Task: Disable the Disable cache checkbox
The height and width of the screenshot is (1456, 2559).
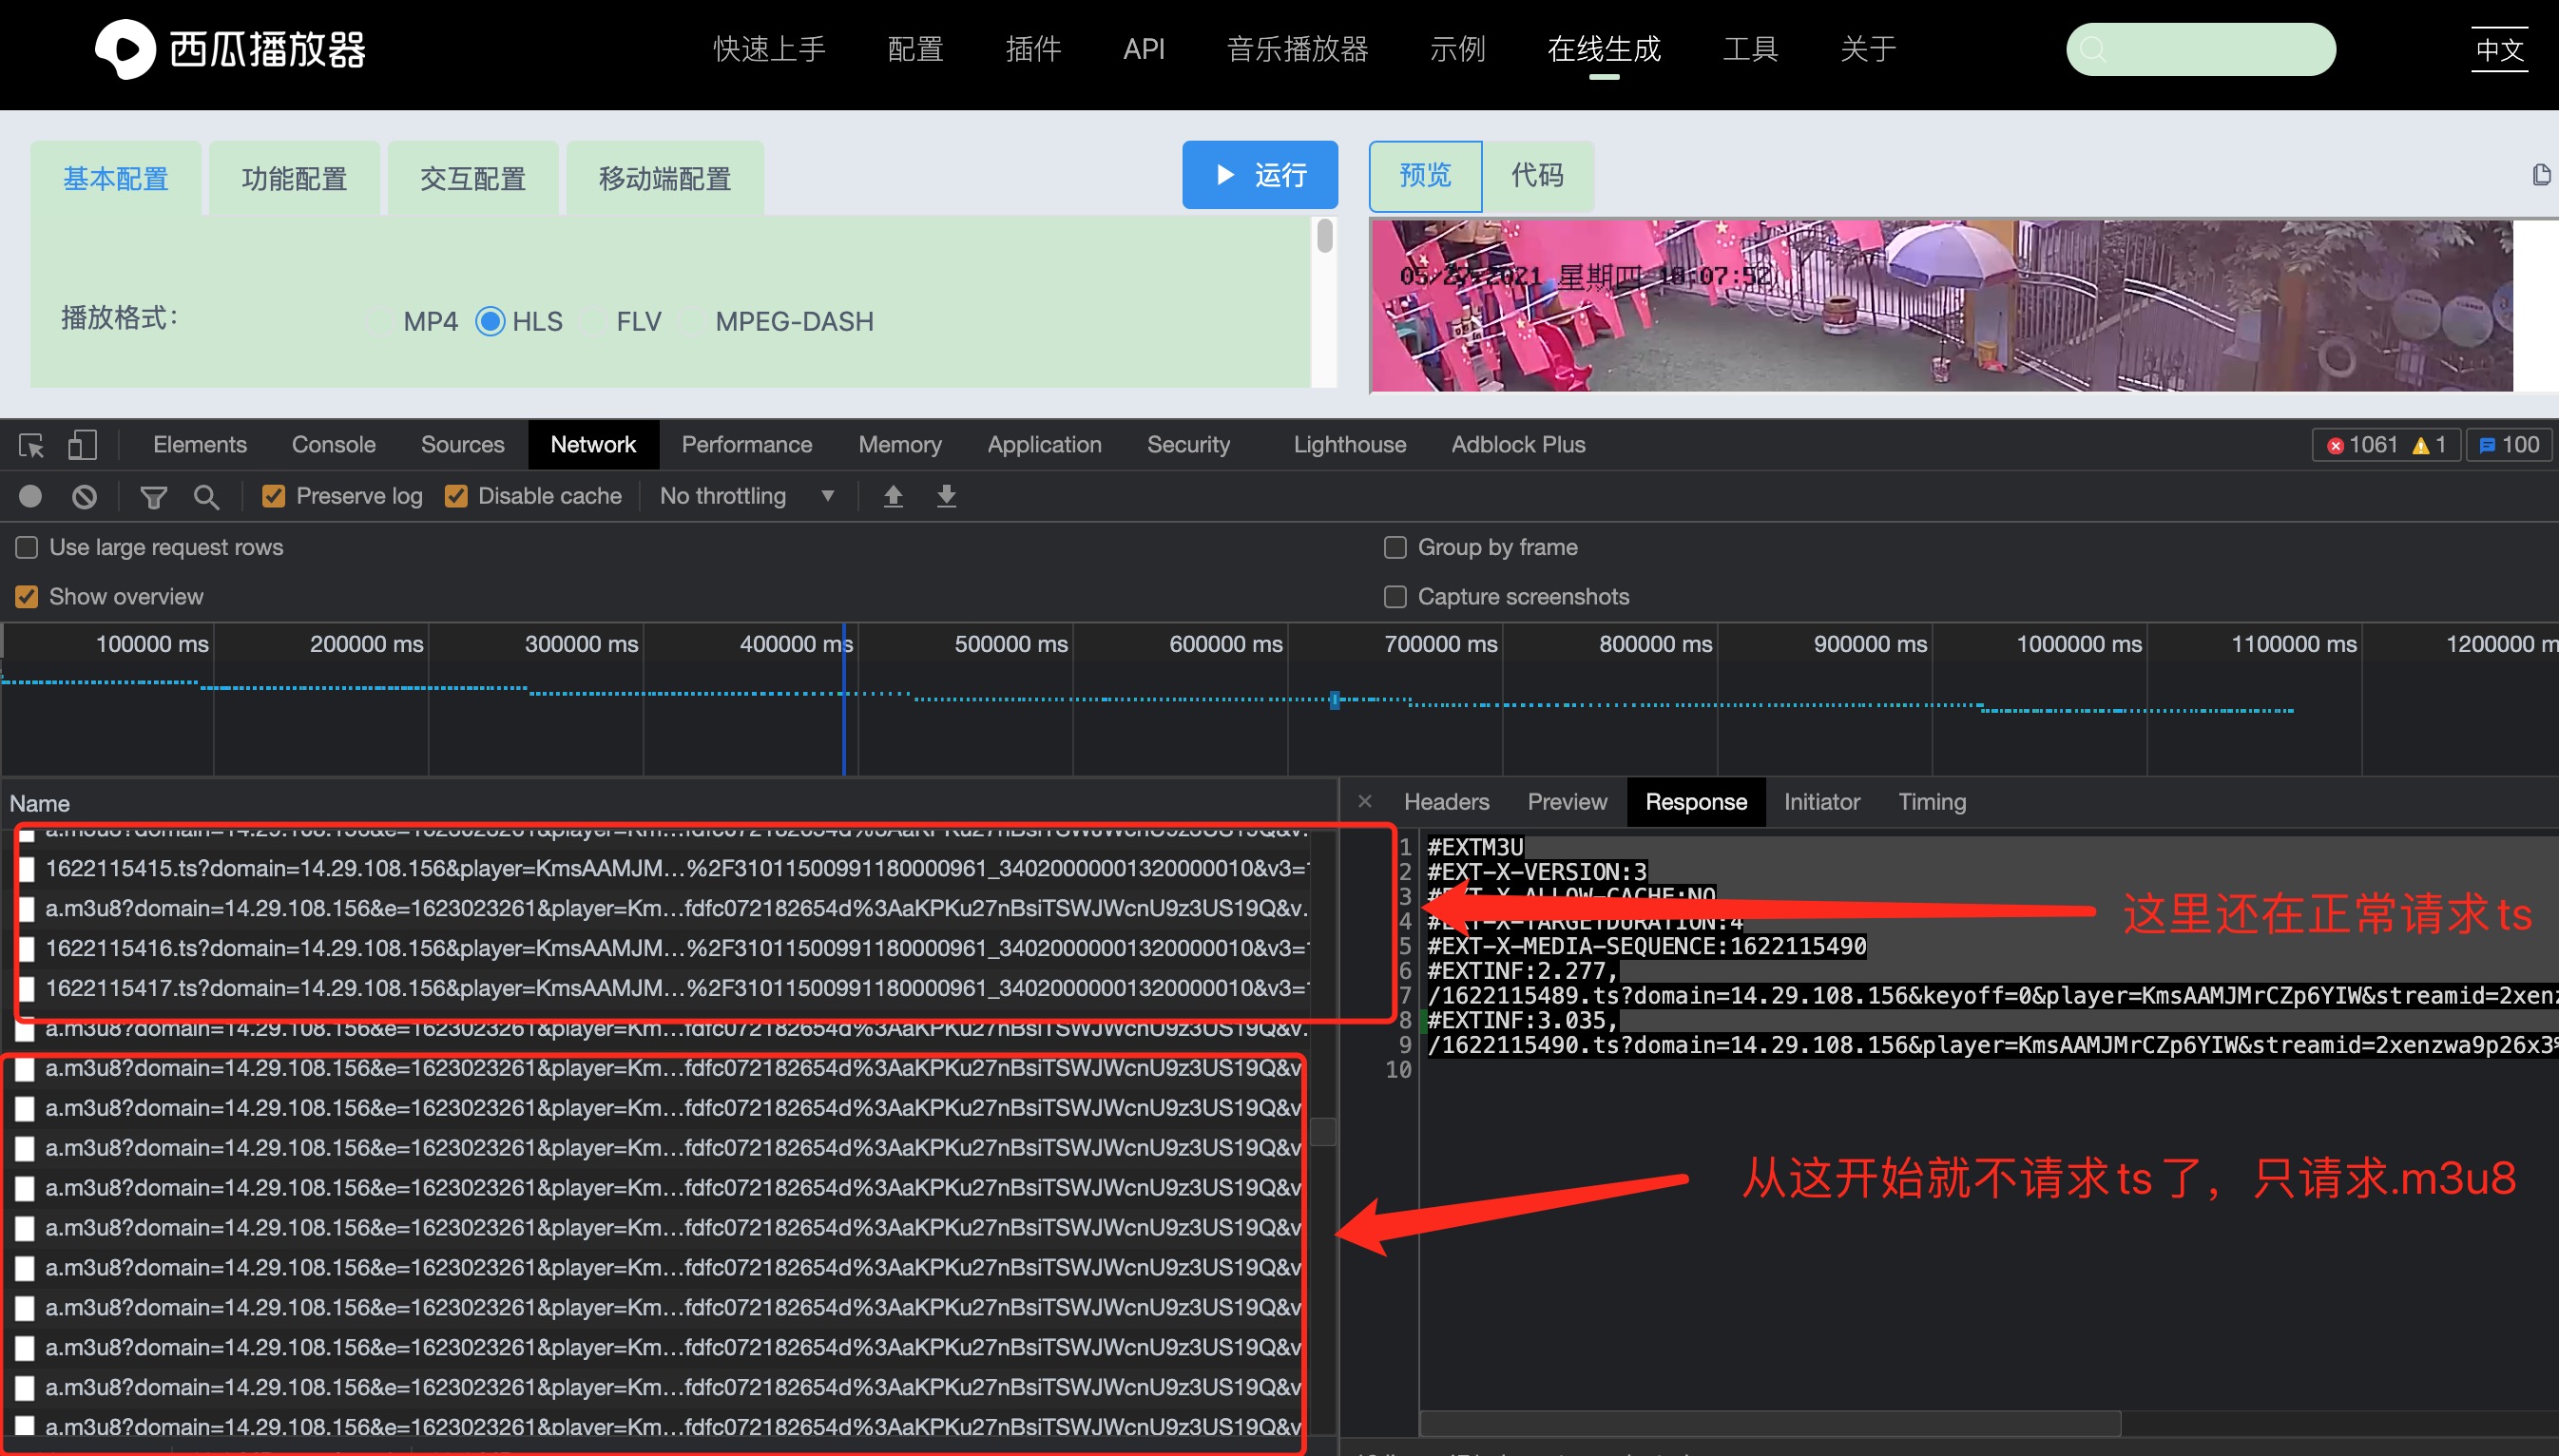Action: [x=457, y=496]
